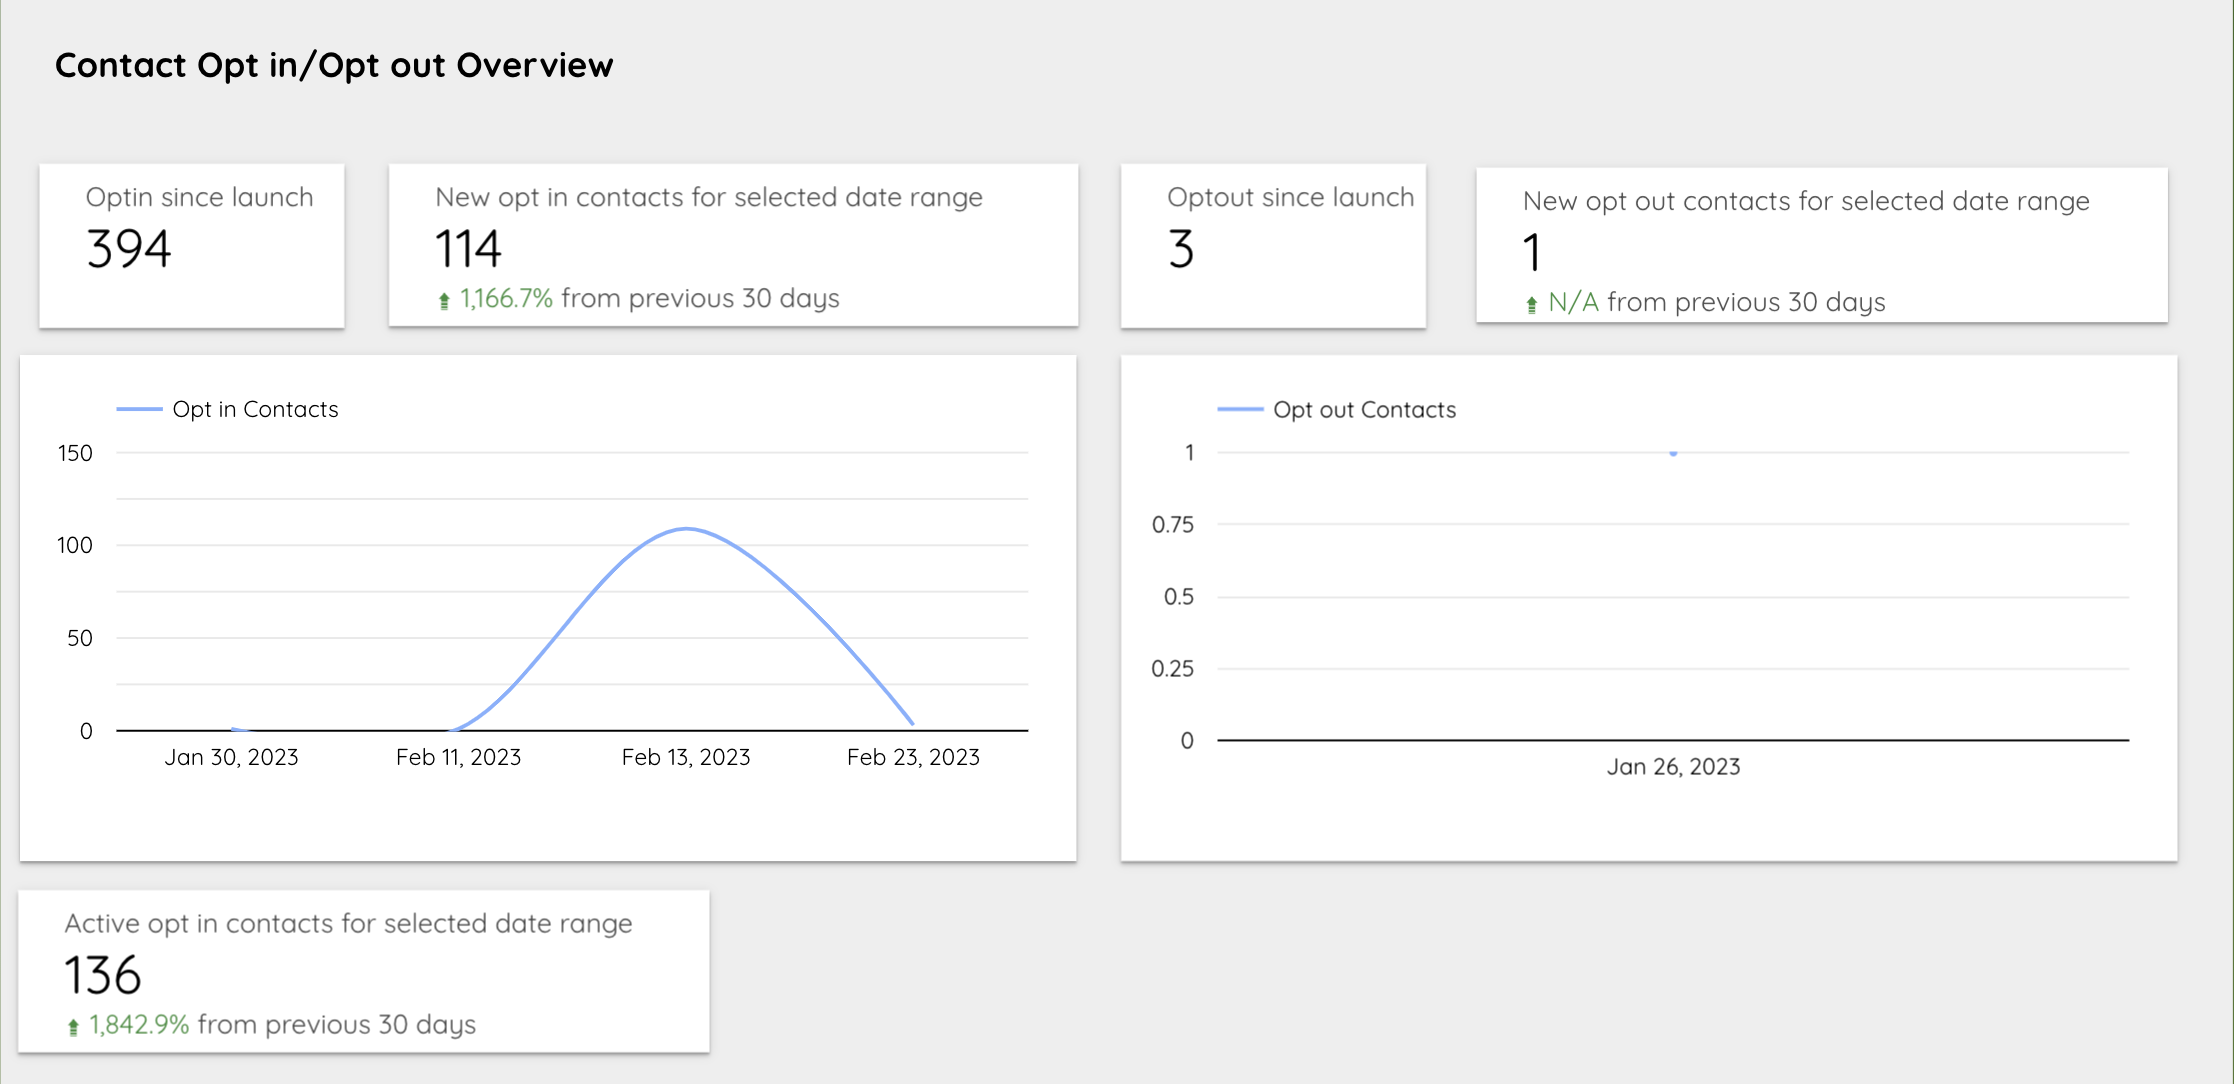Select the 'Feb 13, 2023' axis label
The width and height of the screenshot is (2234, 1084).
point(686,757)
